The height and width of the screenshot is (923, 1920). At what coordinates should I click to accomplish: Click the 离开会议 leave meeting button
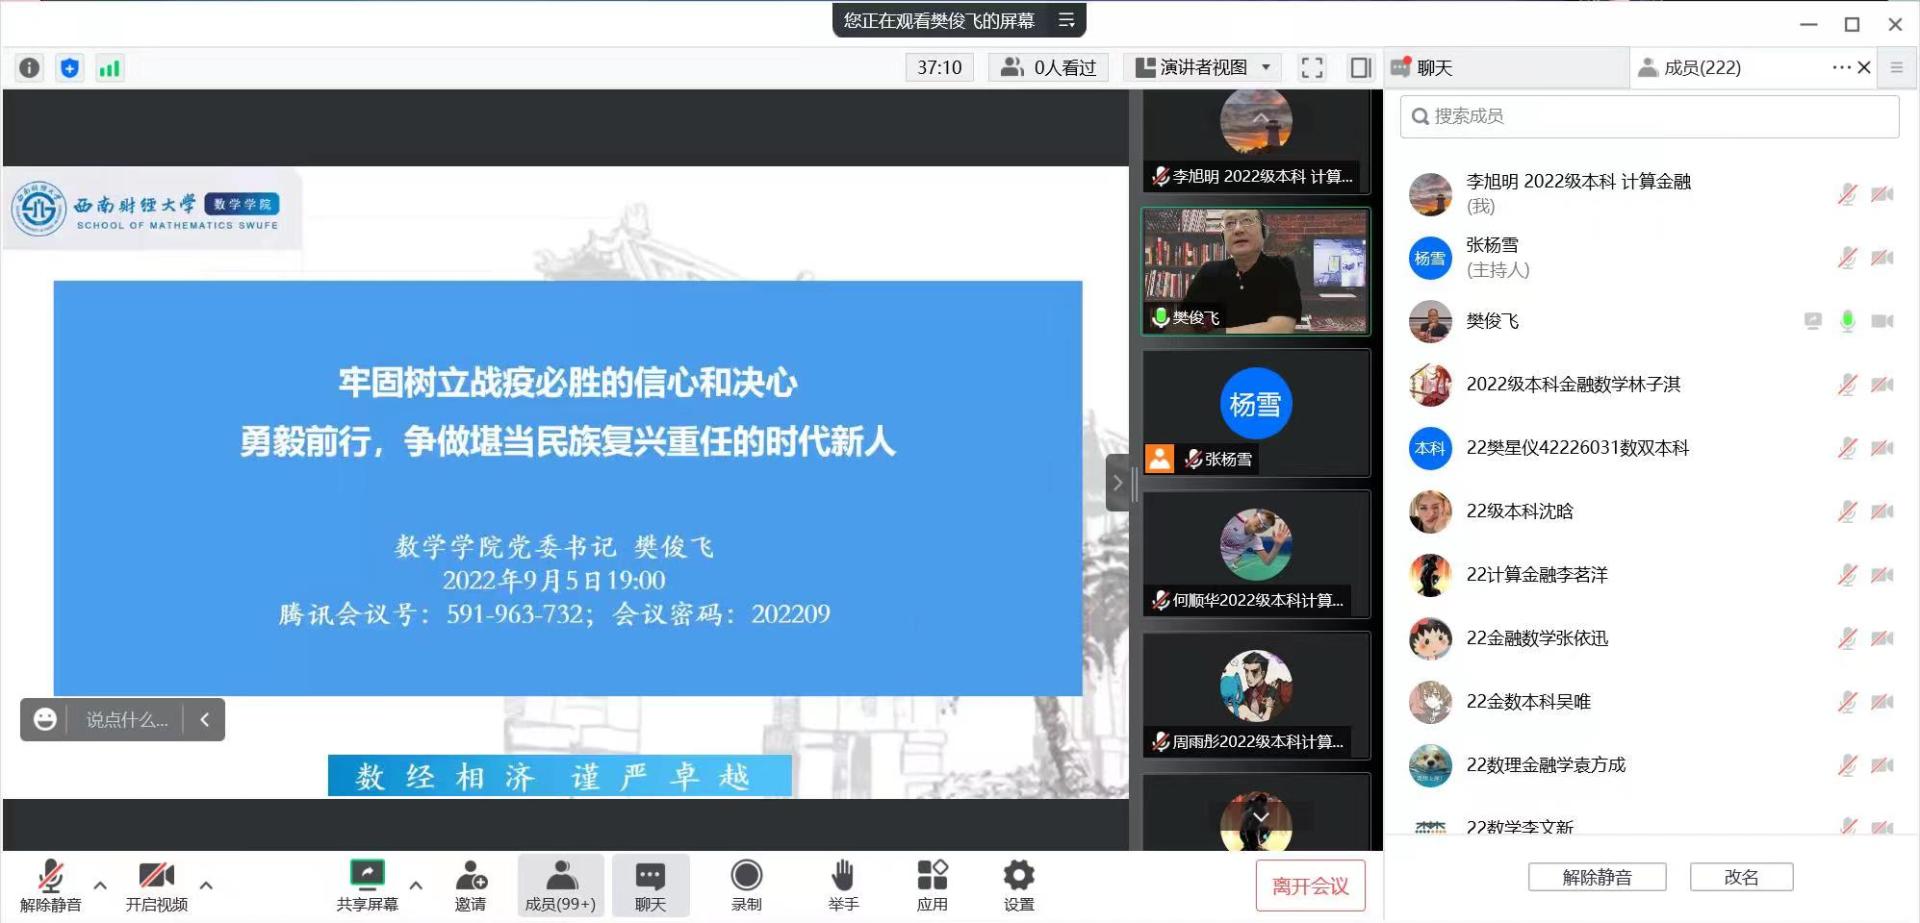(1310, 886)
